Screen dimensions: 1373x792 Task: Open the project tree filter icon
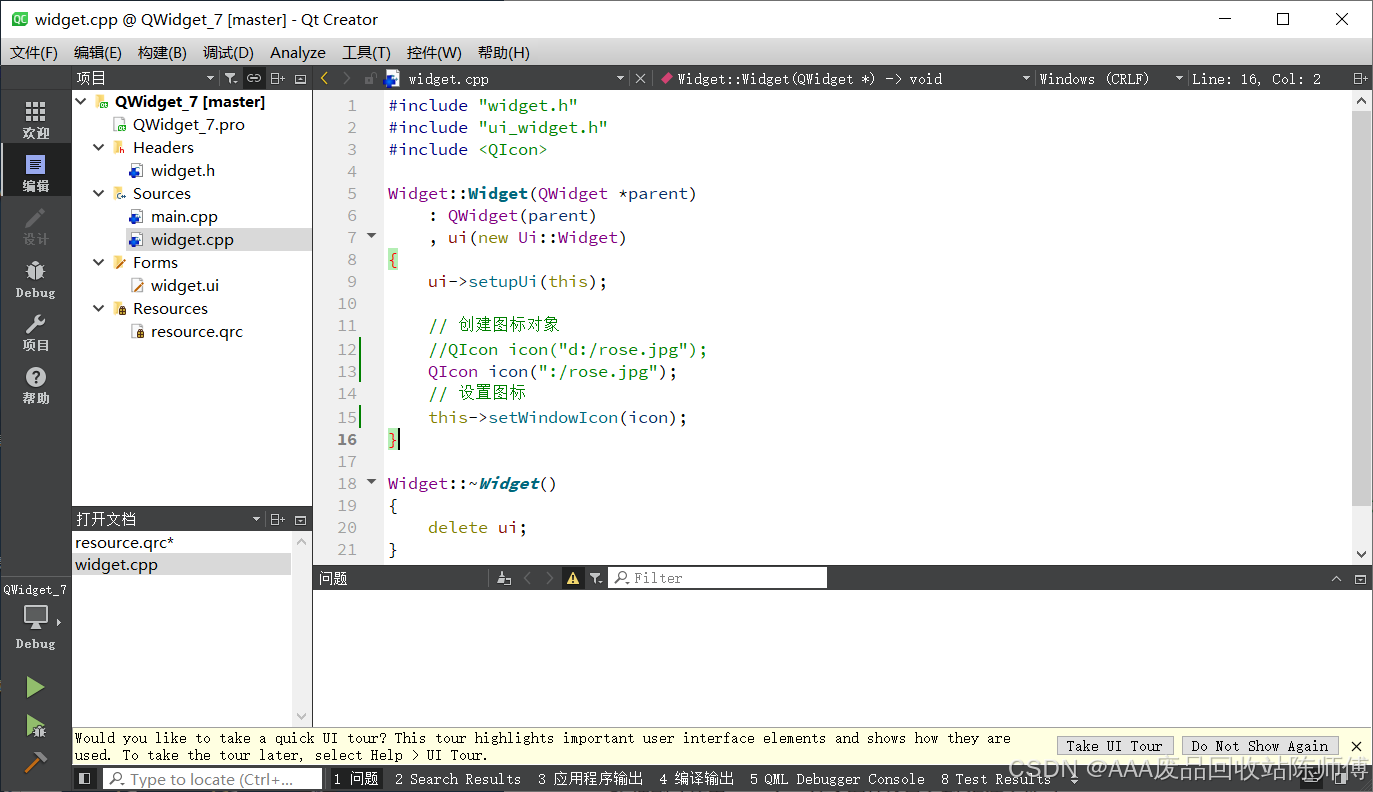230,78
